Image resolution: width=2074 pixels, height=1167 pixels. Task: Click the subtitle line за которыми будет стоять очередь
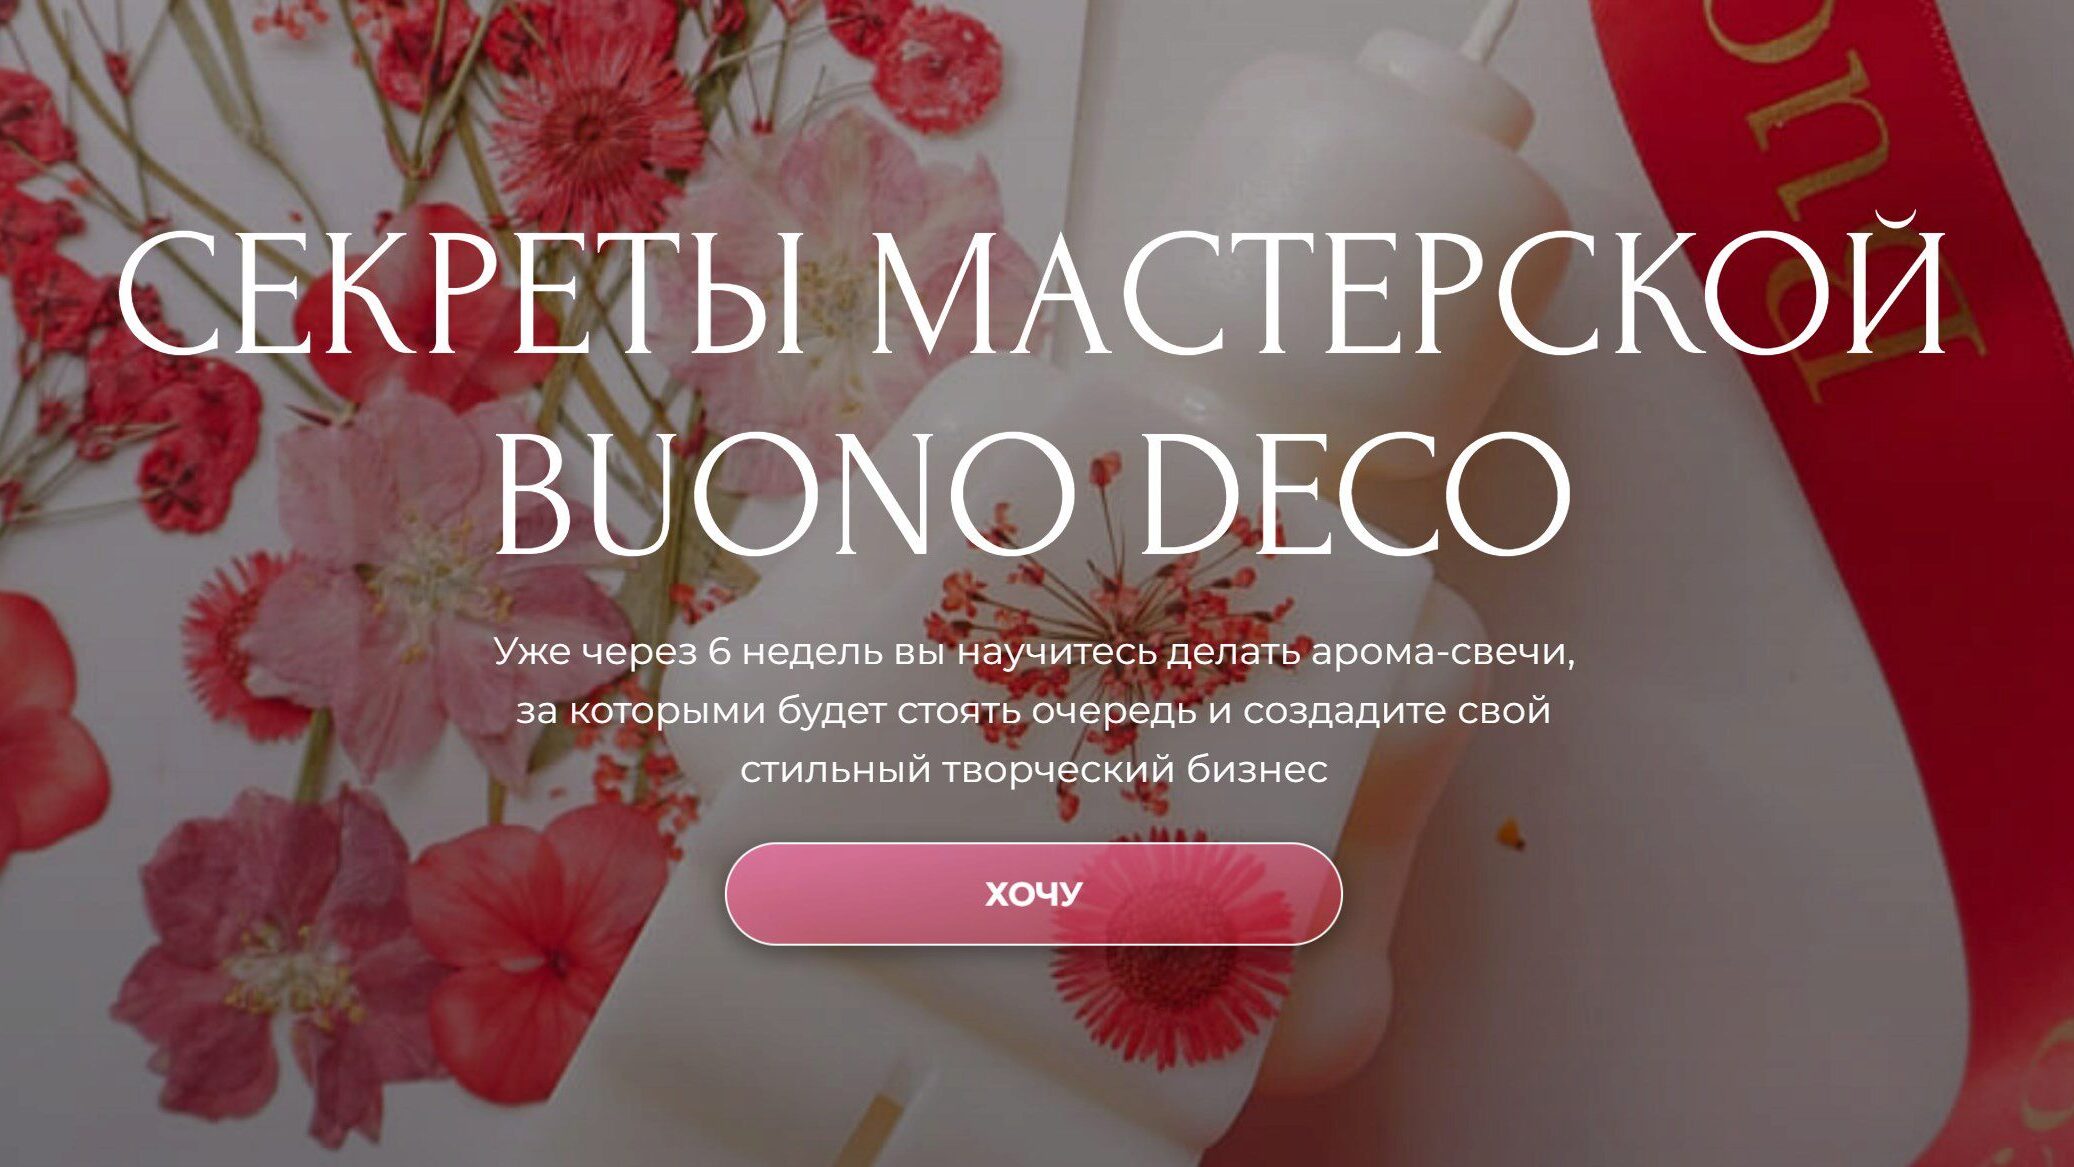click(x=1033, y=711)
